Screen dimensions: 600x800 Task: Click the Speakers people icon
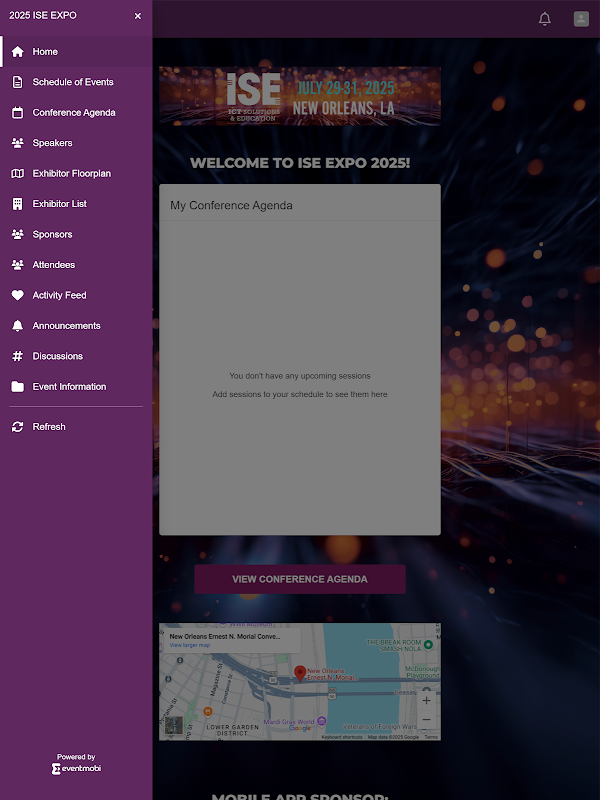pos(17,143)
